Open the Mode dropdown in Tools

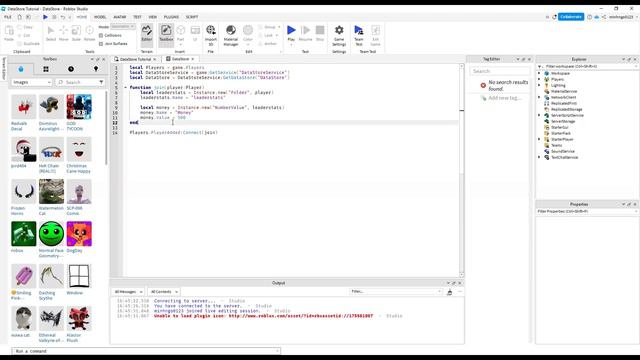(x=123, y=27)
